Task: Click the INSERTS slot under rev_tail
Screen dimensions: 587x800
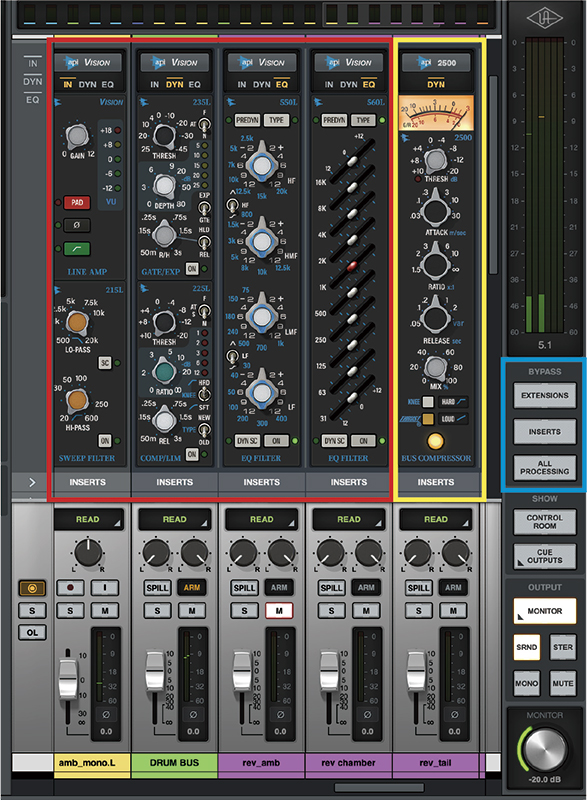Action: coord(436,482)
